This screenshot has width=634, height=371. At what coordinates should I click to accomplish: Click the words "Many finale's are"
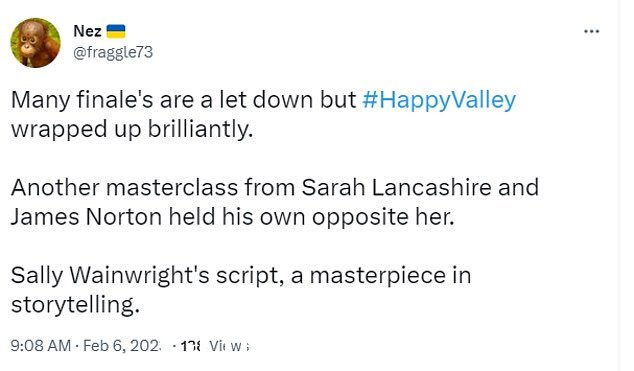click(102, 100)
